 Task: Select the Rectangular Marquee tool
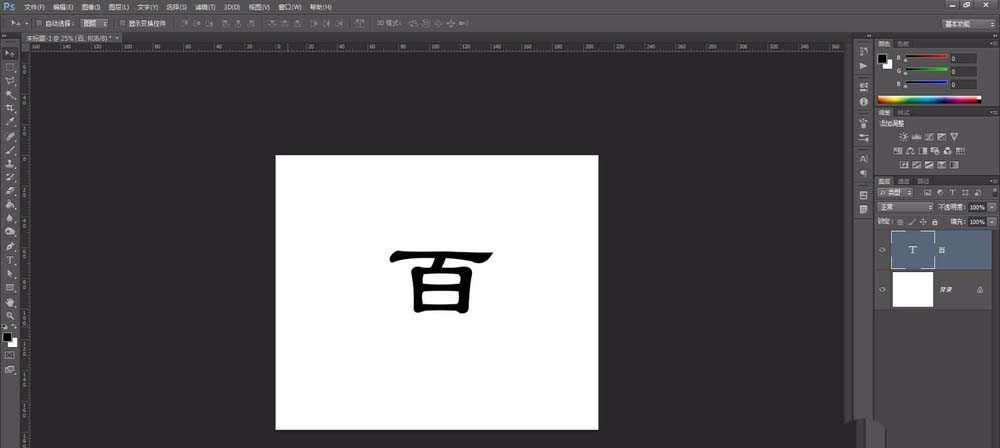[10, 67]
